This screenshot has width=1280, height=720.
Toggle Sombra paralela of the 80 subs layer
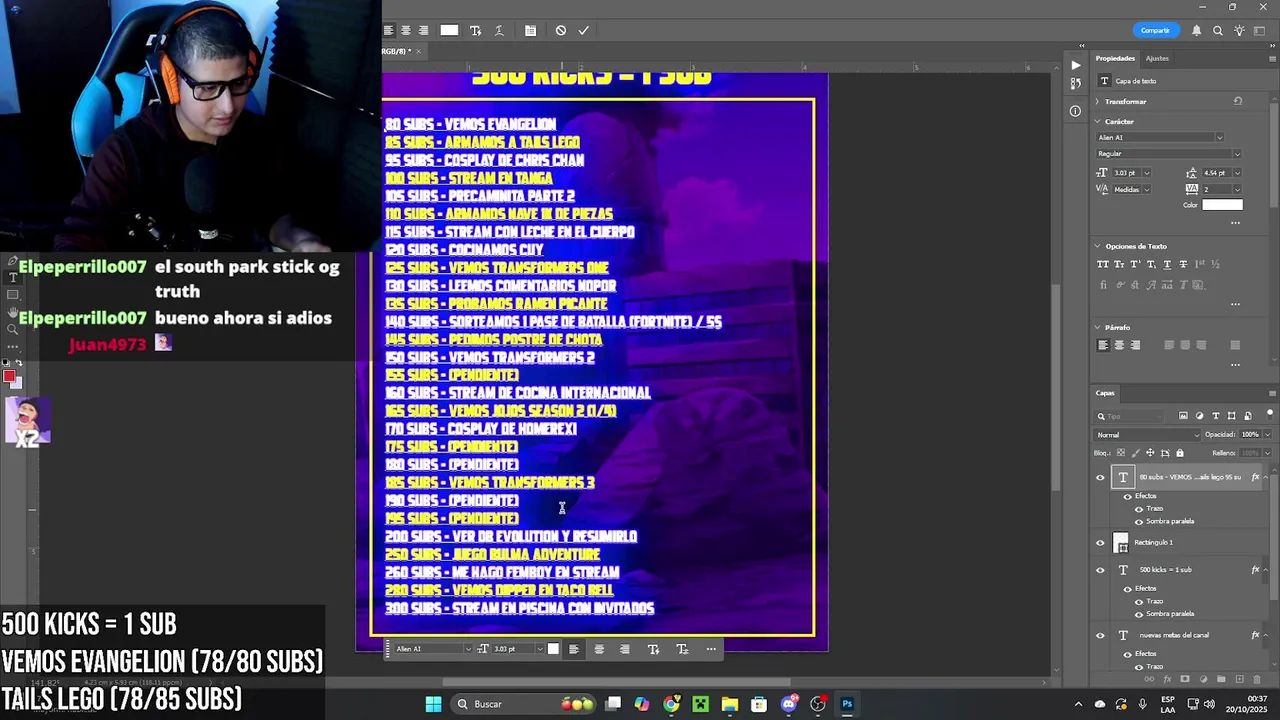1139,521
